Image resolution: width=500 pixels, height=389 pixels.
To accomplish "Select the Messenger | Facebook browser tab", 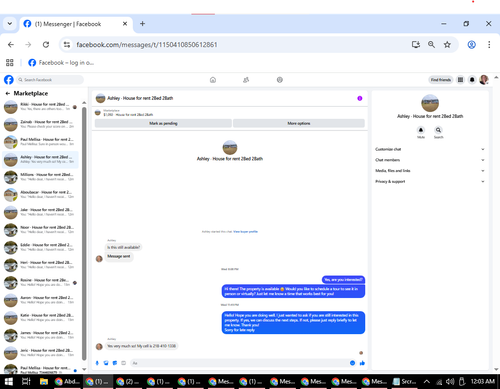I will coord(76,24).
